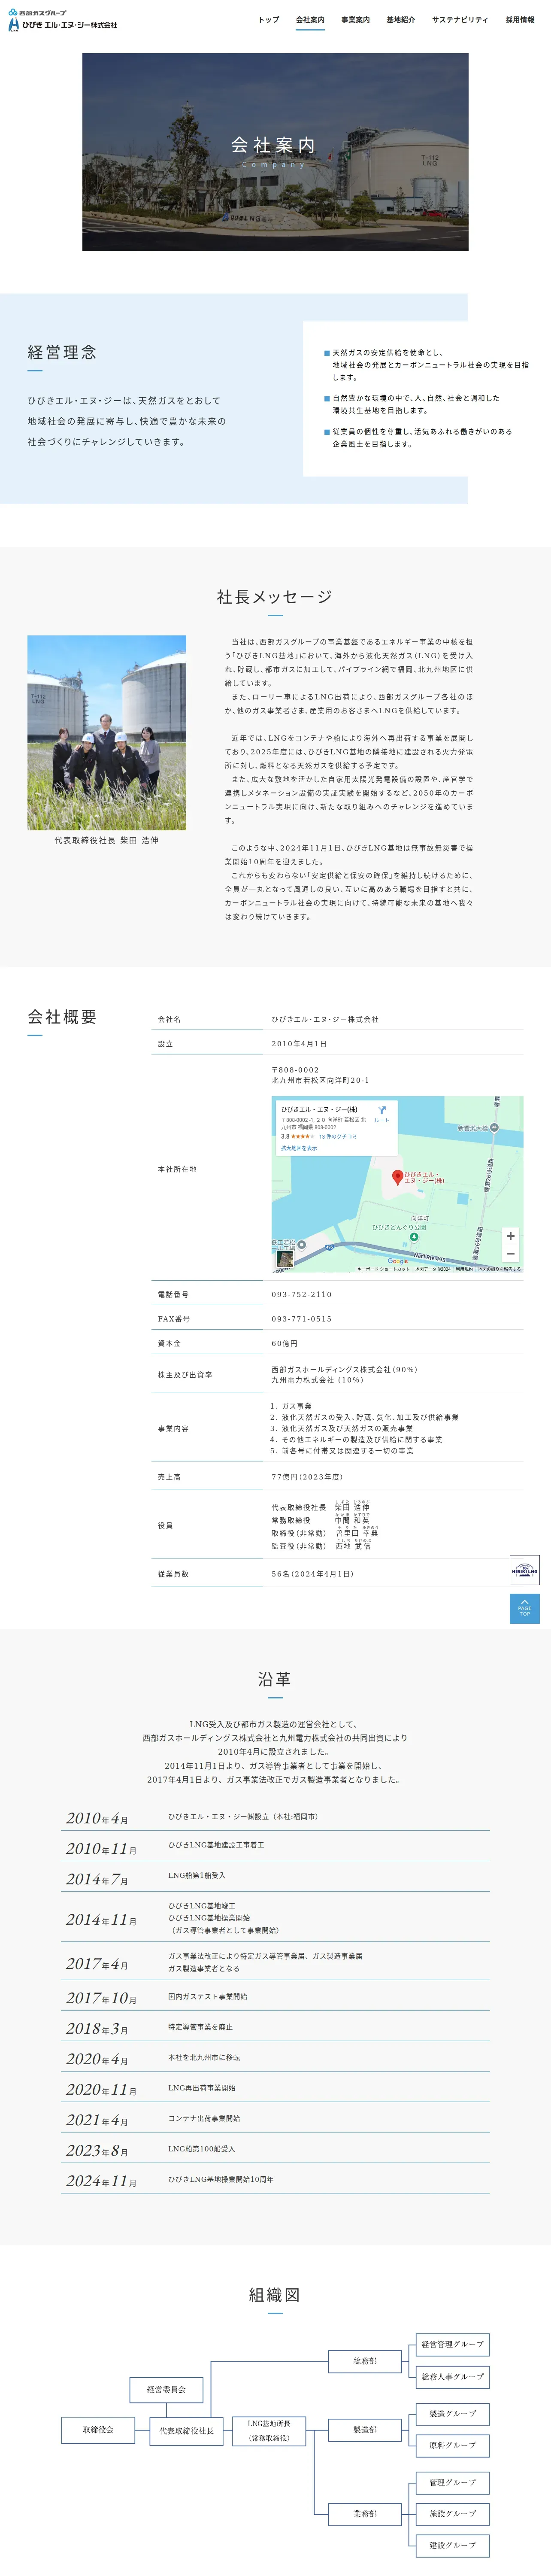Image resolution: width=551 pixels, height=2576 pixels.
Task: Click the floating HIBIKI LNG badge icon
Action: pyautogui.click(x=525, y=1570)
